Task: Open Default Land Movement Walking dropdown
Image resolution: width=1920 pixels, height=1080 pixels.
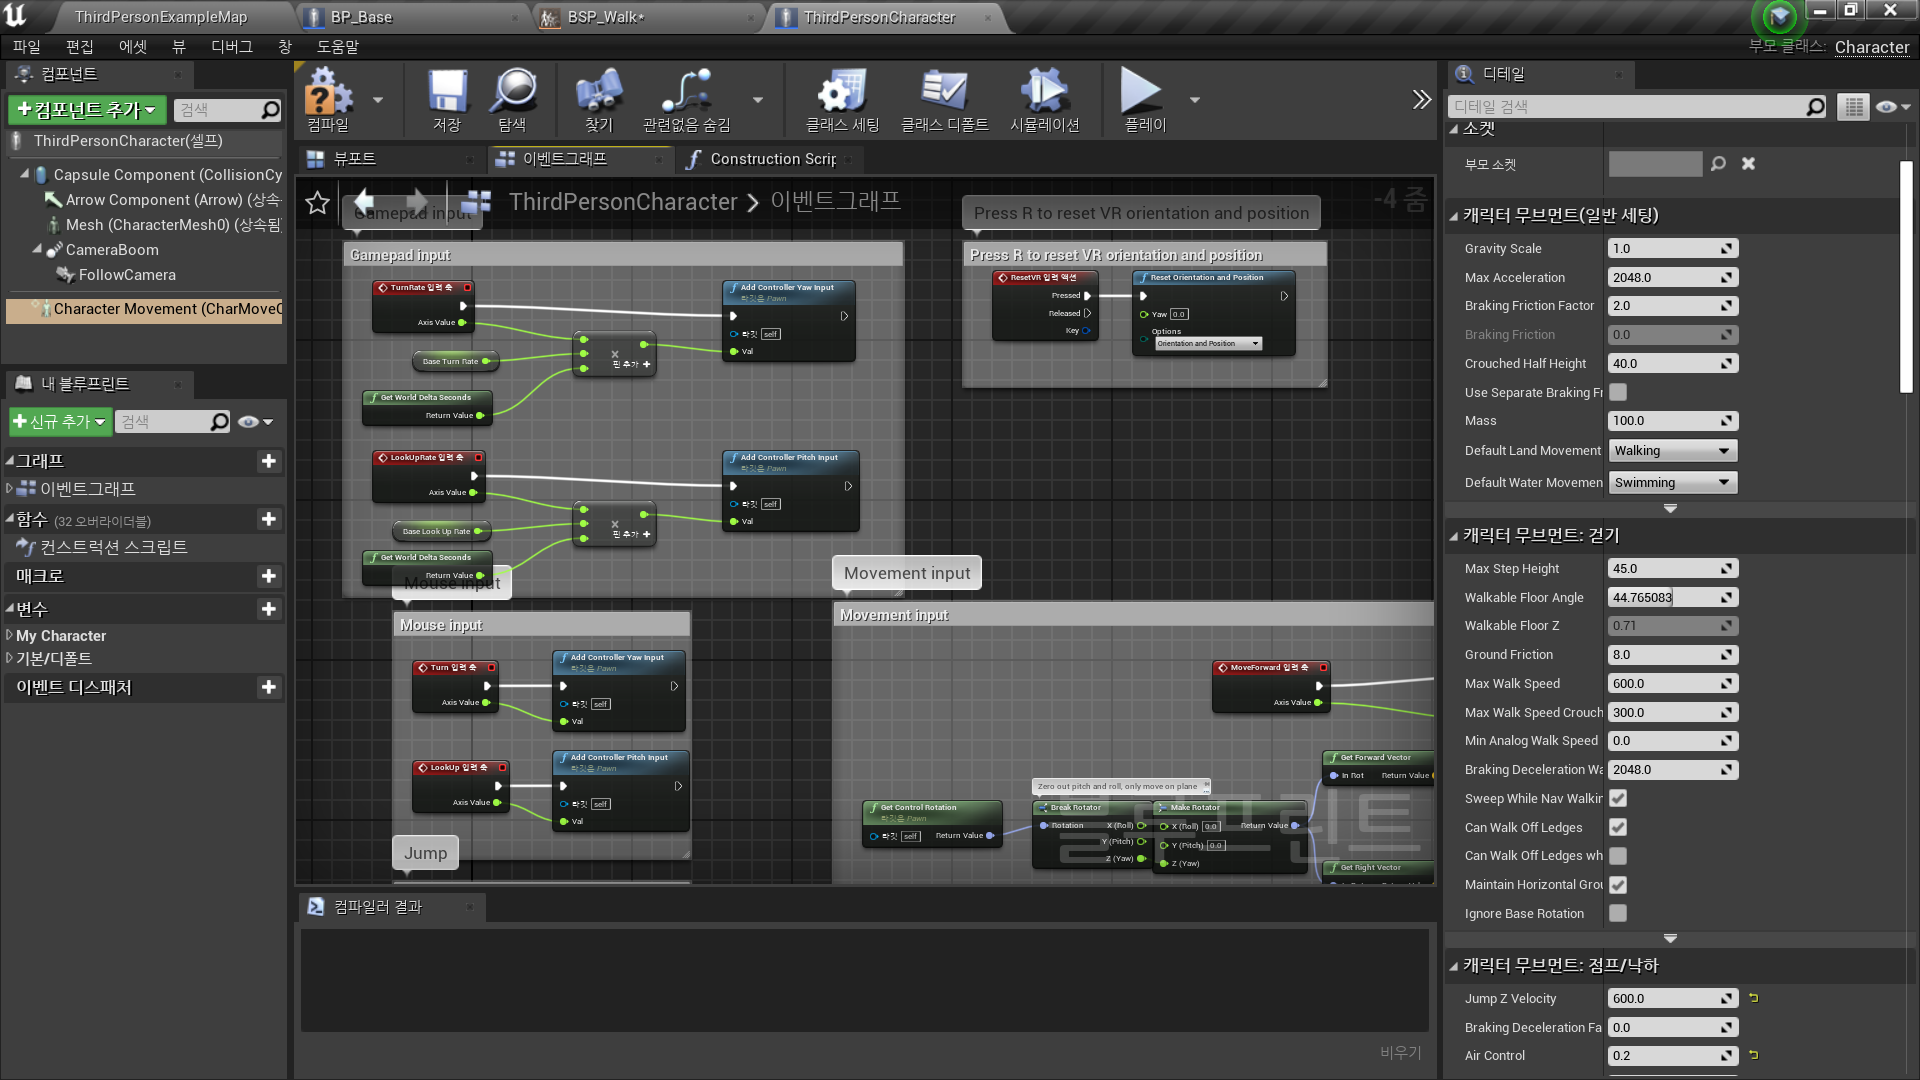Action: tap(1672, 451)
